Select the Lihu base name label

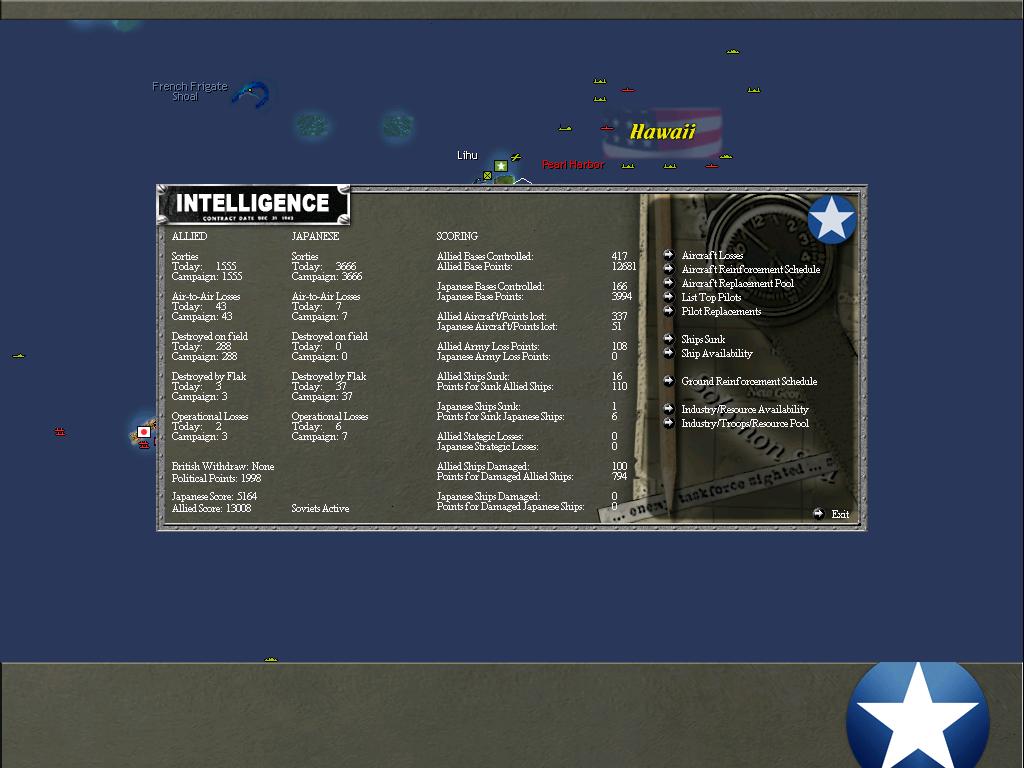(x=467, y=155)
